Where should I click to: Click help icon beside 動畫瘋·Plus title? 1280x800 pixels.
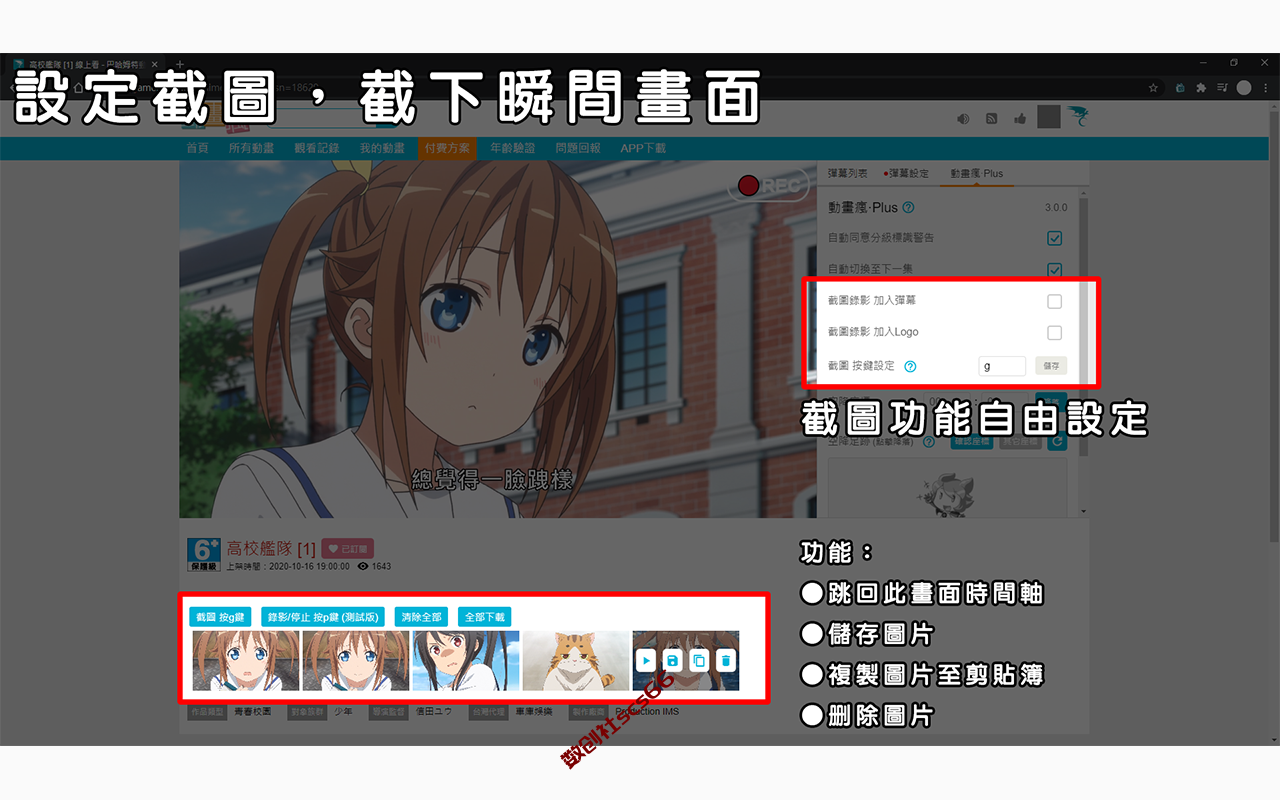pyautogui.click(x=908, y=208)
